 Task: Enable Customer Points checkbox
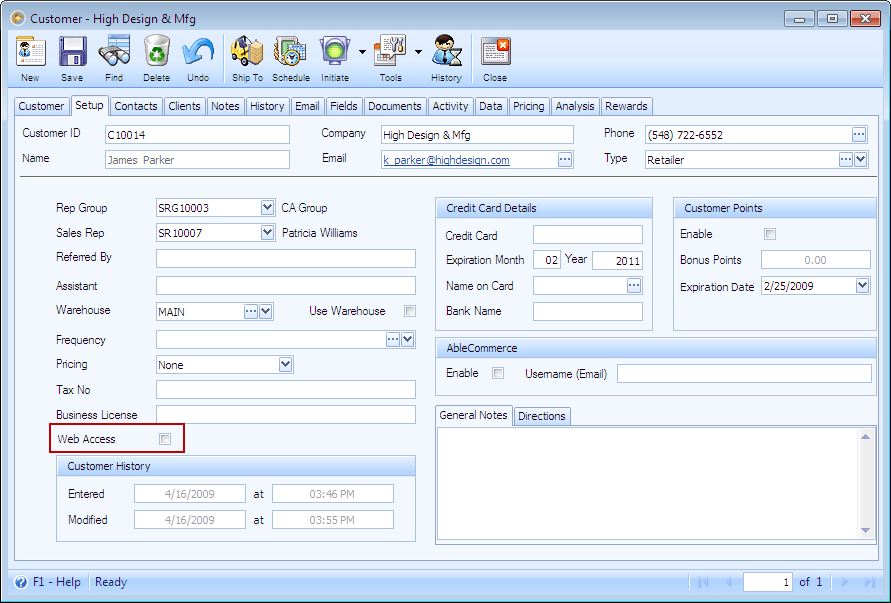tap(770, 234)
